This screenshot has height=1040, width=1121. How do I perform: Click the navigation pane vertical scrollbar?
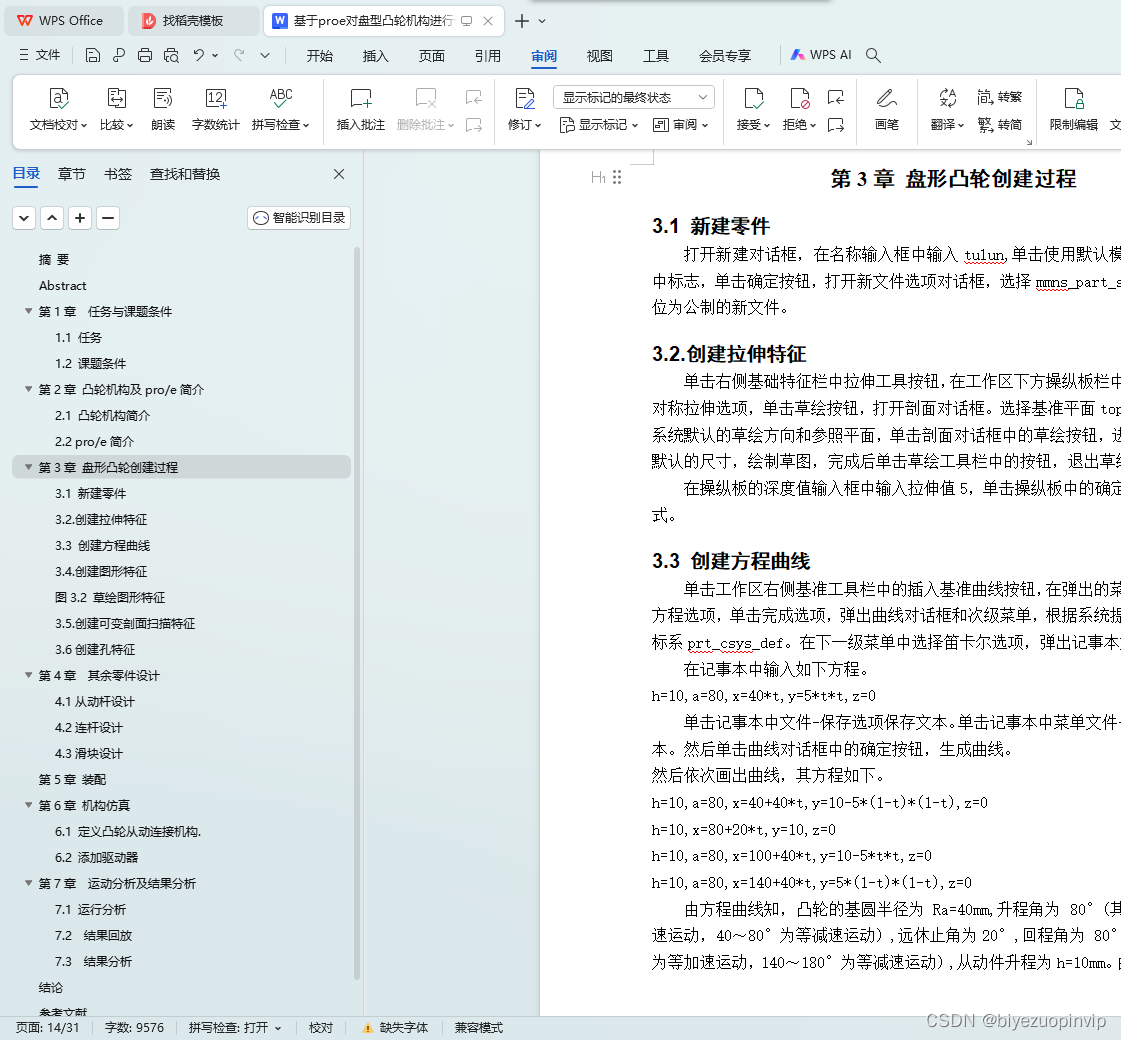coord(357,613)
